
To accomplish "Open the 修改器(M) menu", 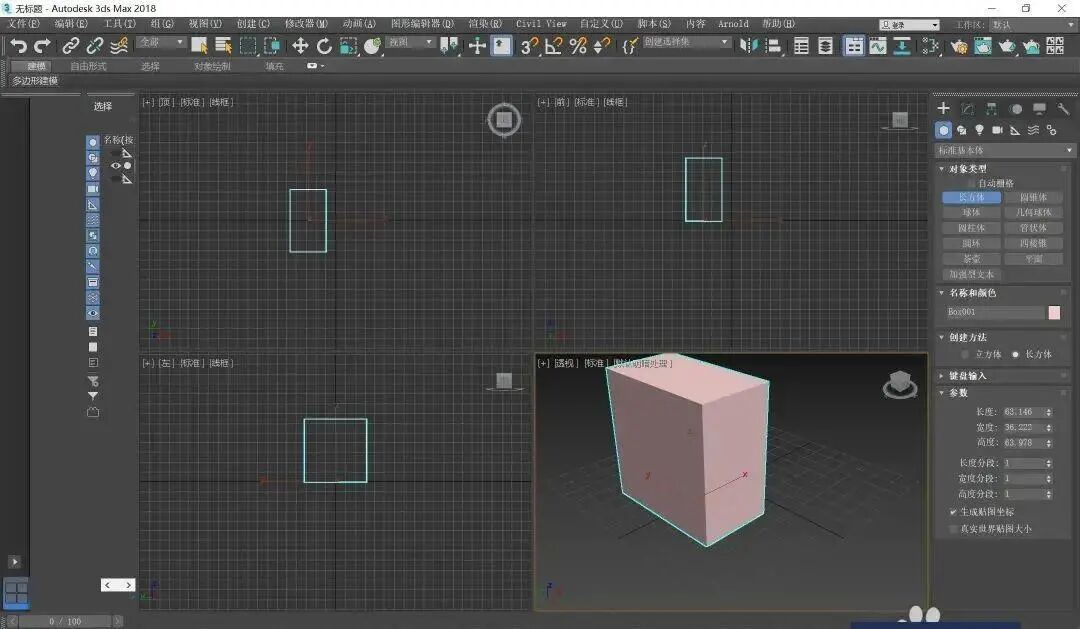I will (306, 23).
